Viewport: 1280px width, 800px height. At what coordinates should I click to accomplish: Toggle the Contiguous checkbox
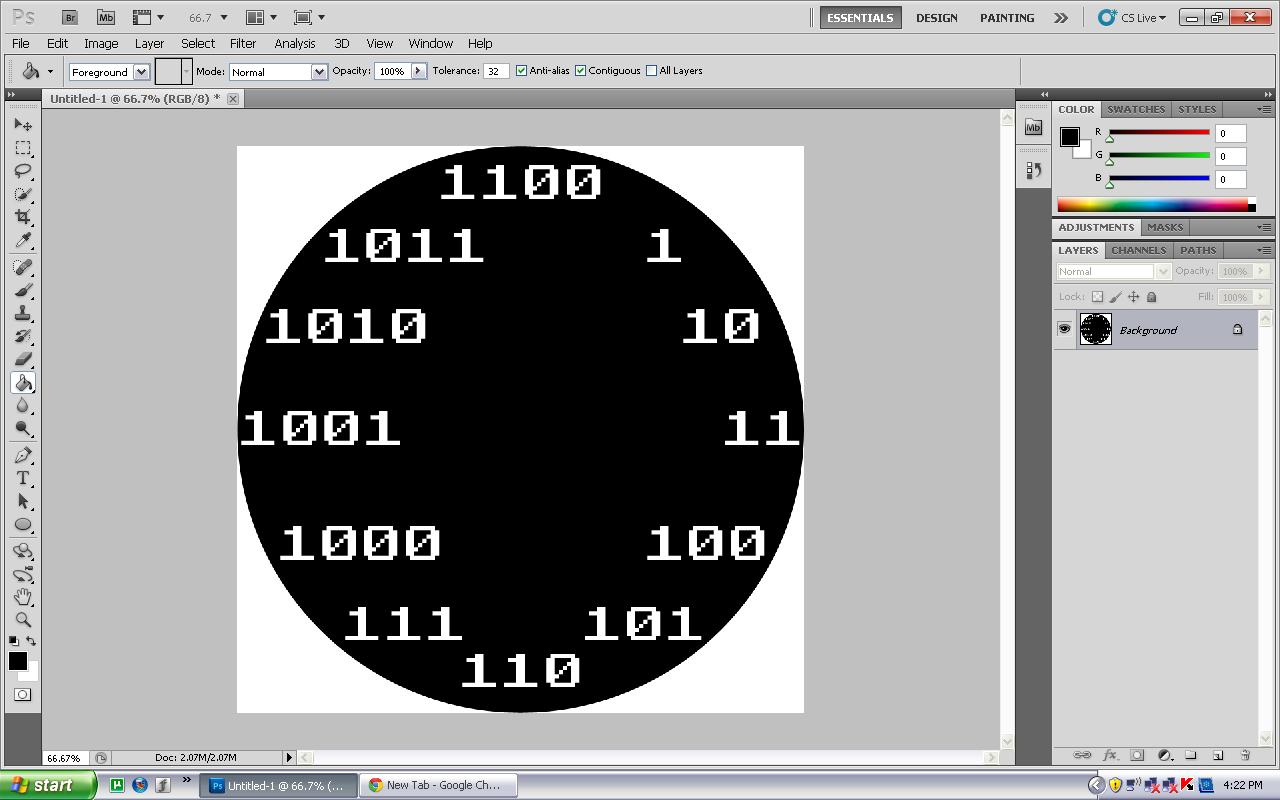(x=580, y=71)
